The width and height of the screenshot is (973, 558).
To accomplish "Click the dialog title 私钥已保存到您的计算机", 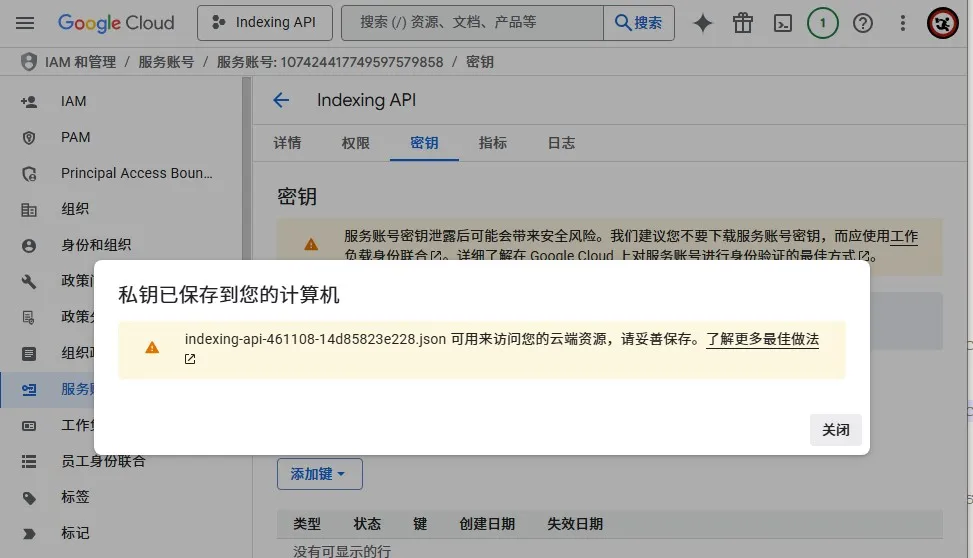I will (x=229, y=295).
